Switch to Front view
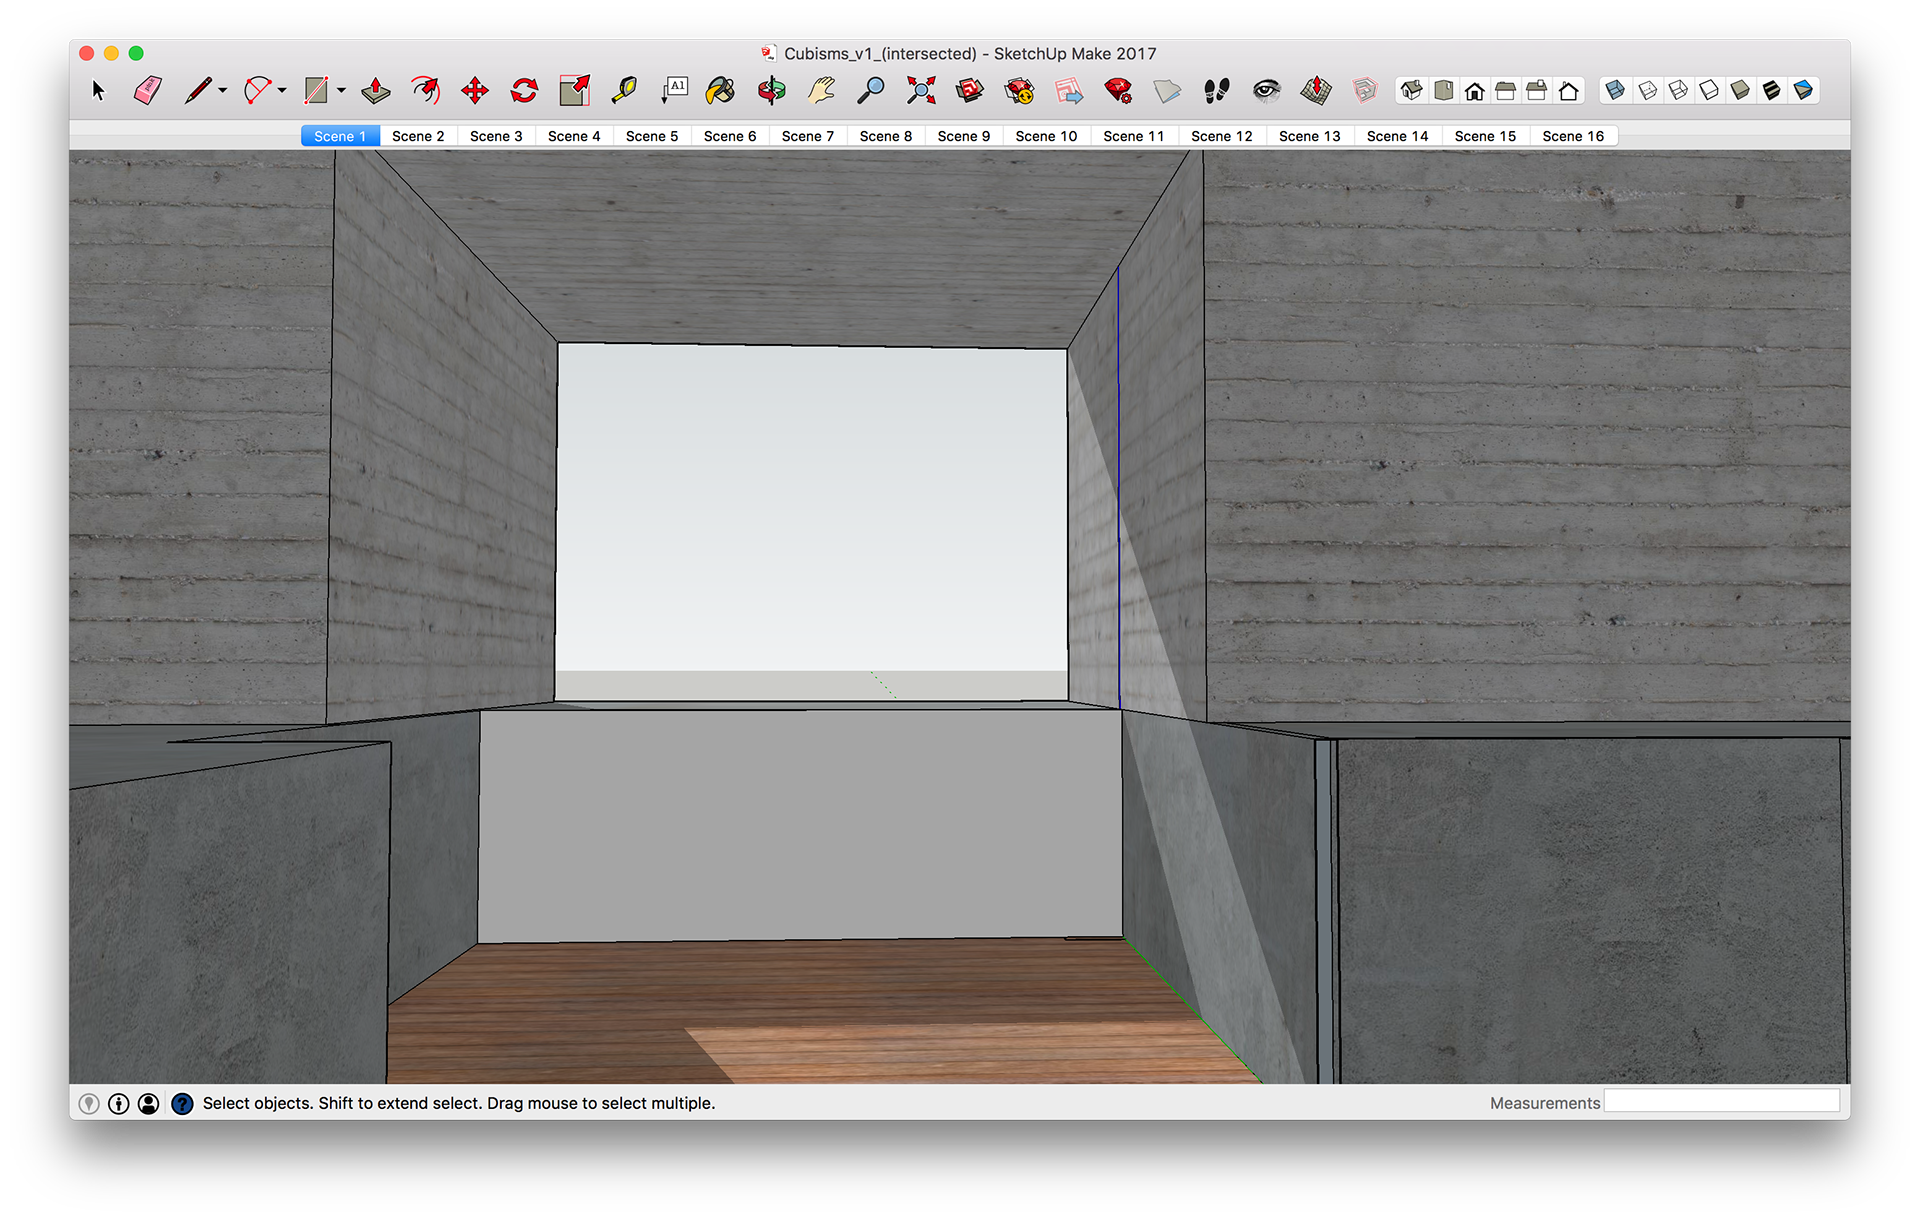This screenshot has height=1219, width=1920. [x=1474, y=91]
